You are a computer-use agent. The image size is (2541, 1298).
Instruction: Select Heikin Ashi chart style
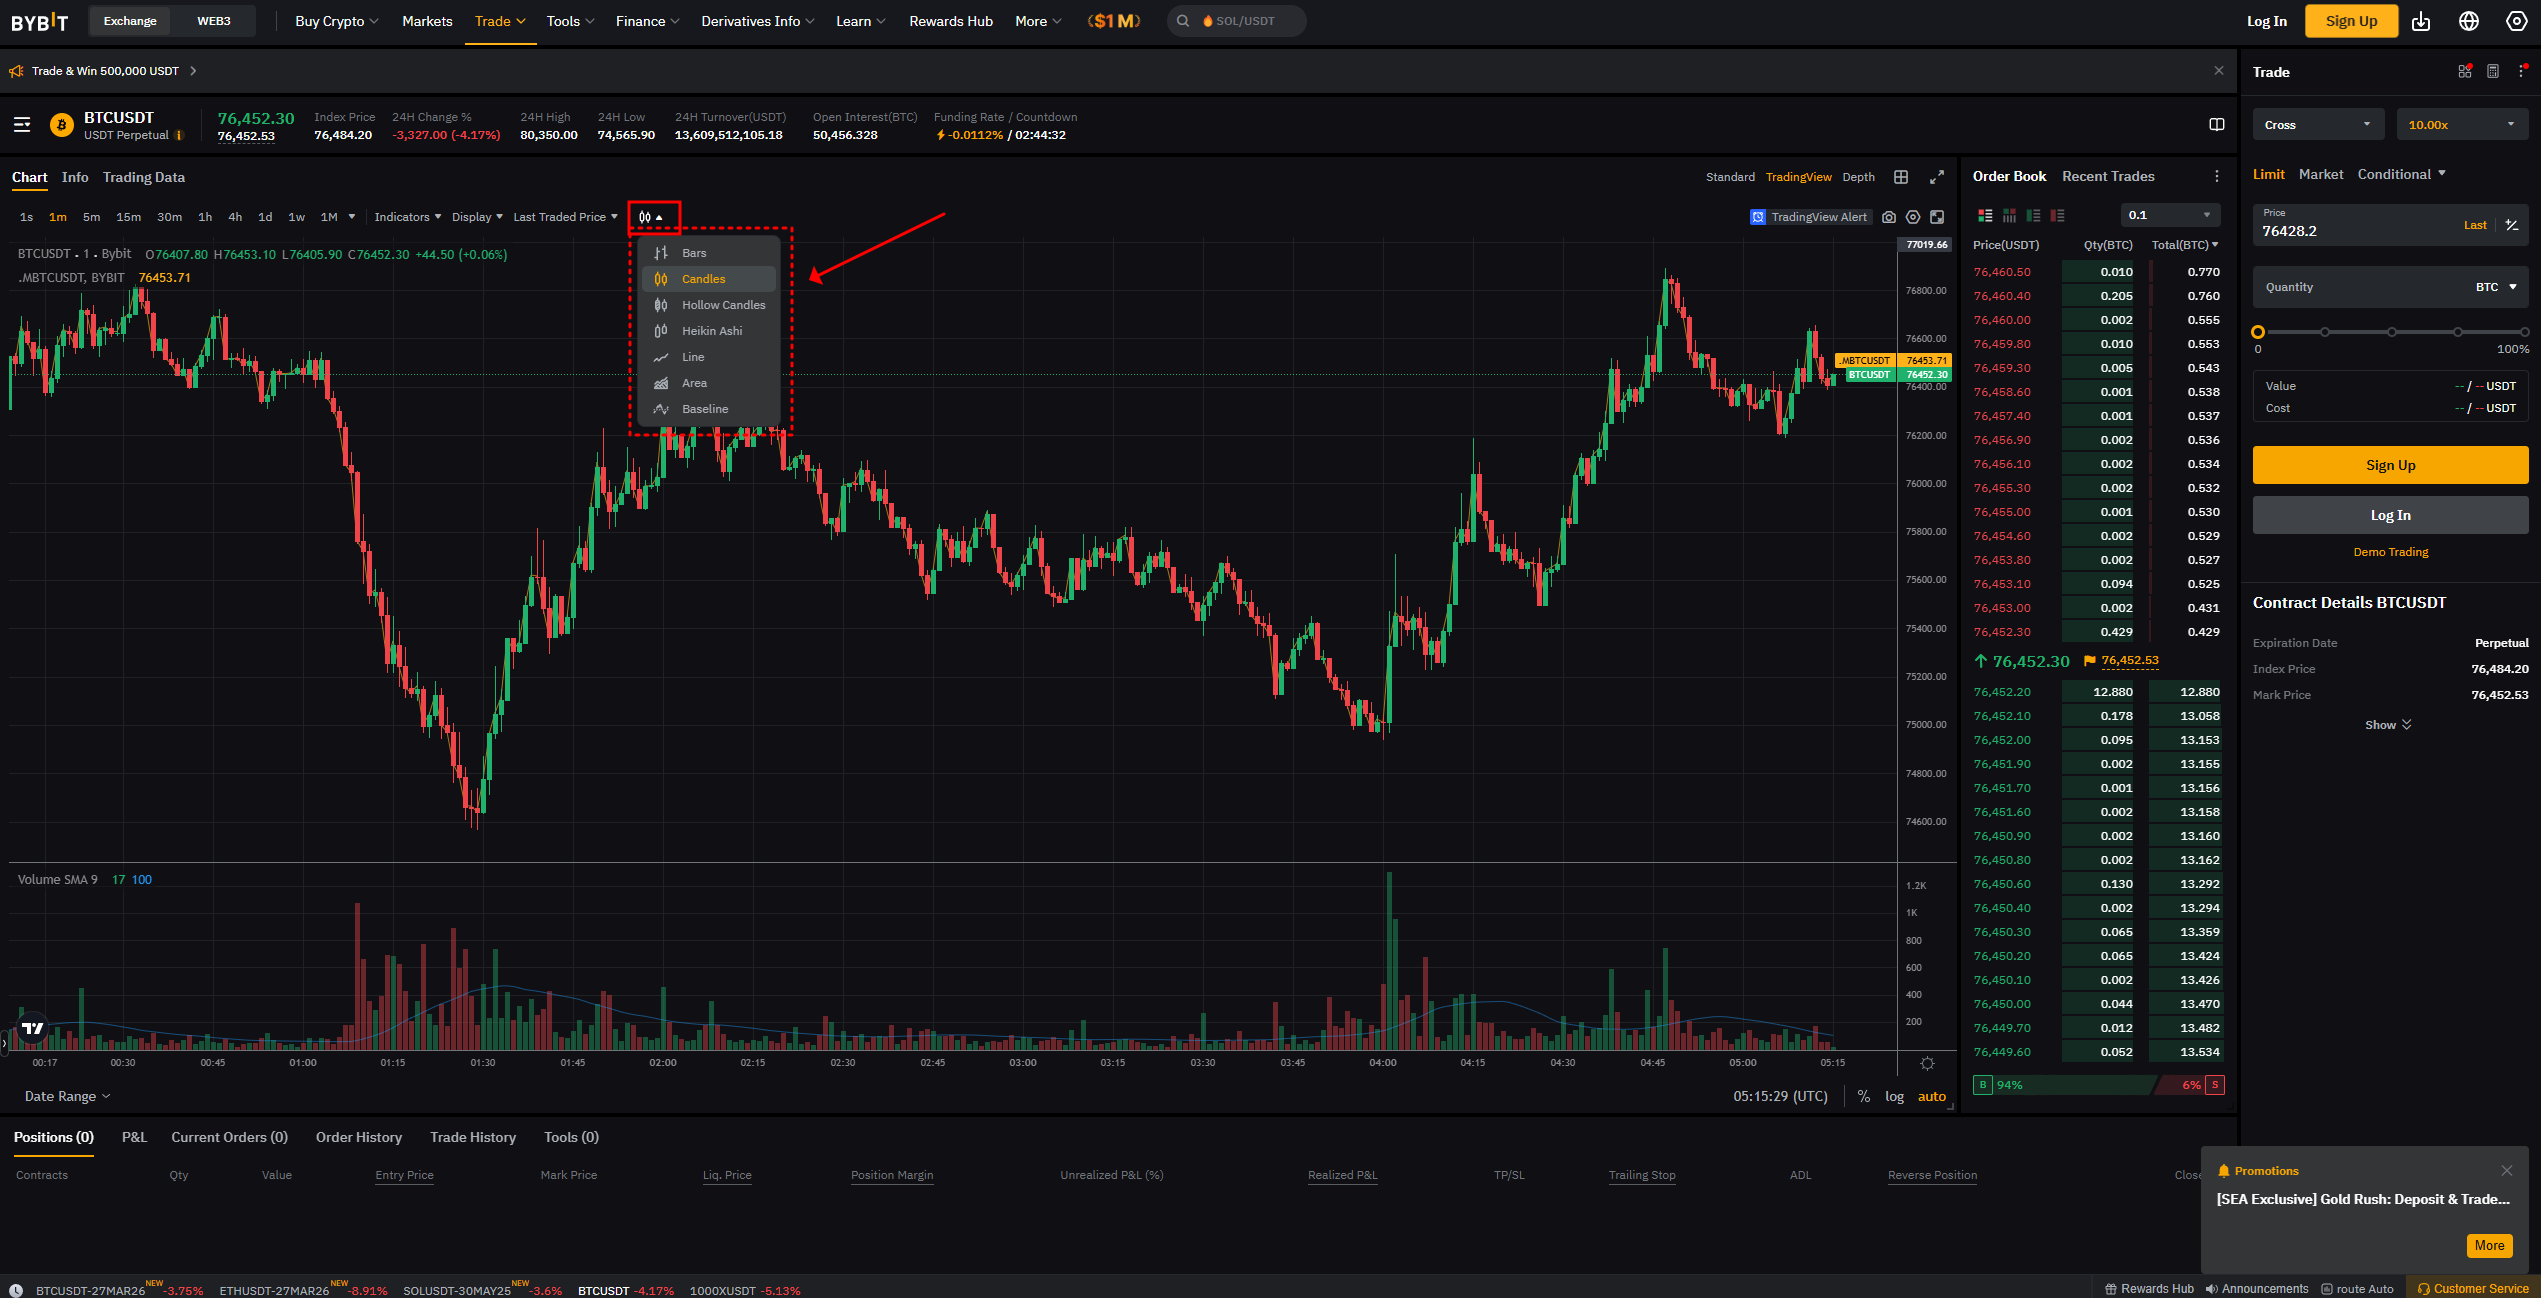[x=711, y=331]
